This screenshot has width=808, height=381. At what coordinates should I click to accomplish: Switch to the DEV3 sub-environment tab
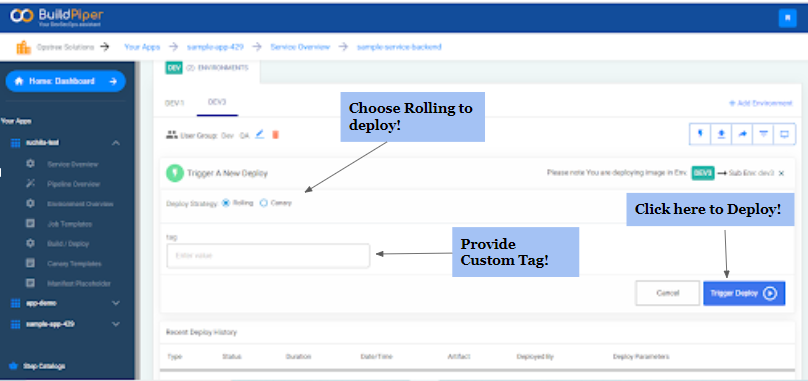(217, 103)
